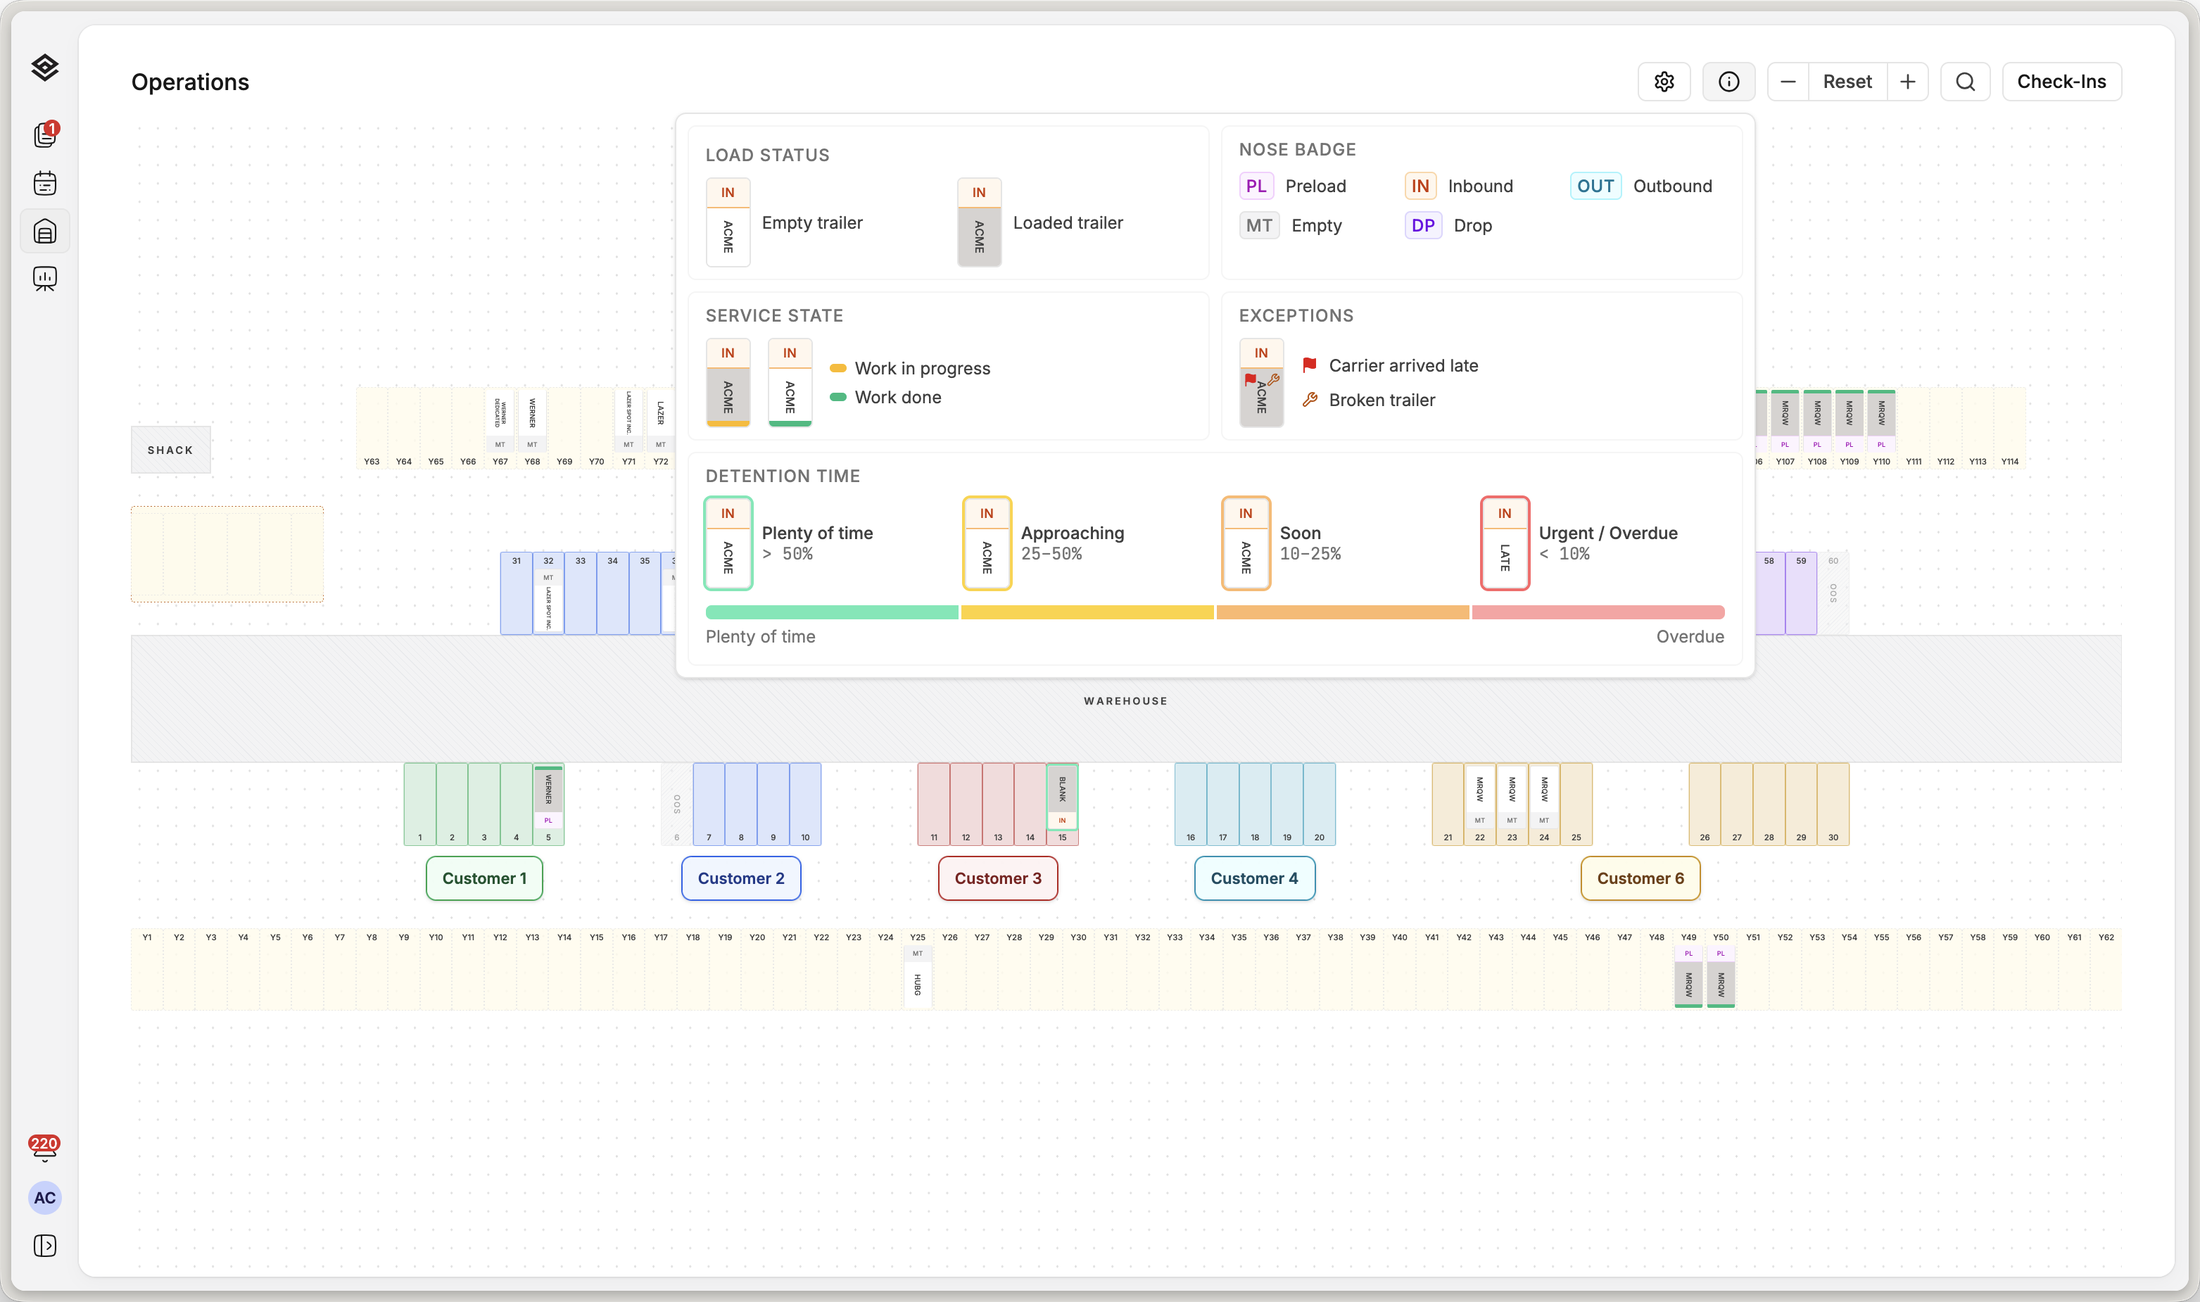Select the Customer 2 label
Viewport: 2200px width, 1302px height.
tap(741, 878)
